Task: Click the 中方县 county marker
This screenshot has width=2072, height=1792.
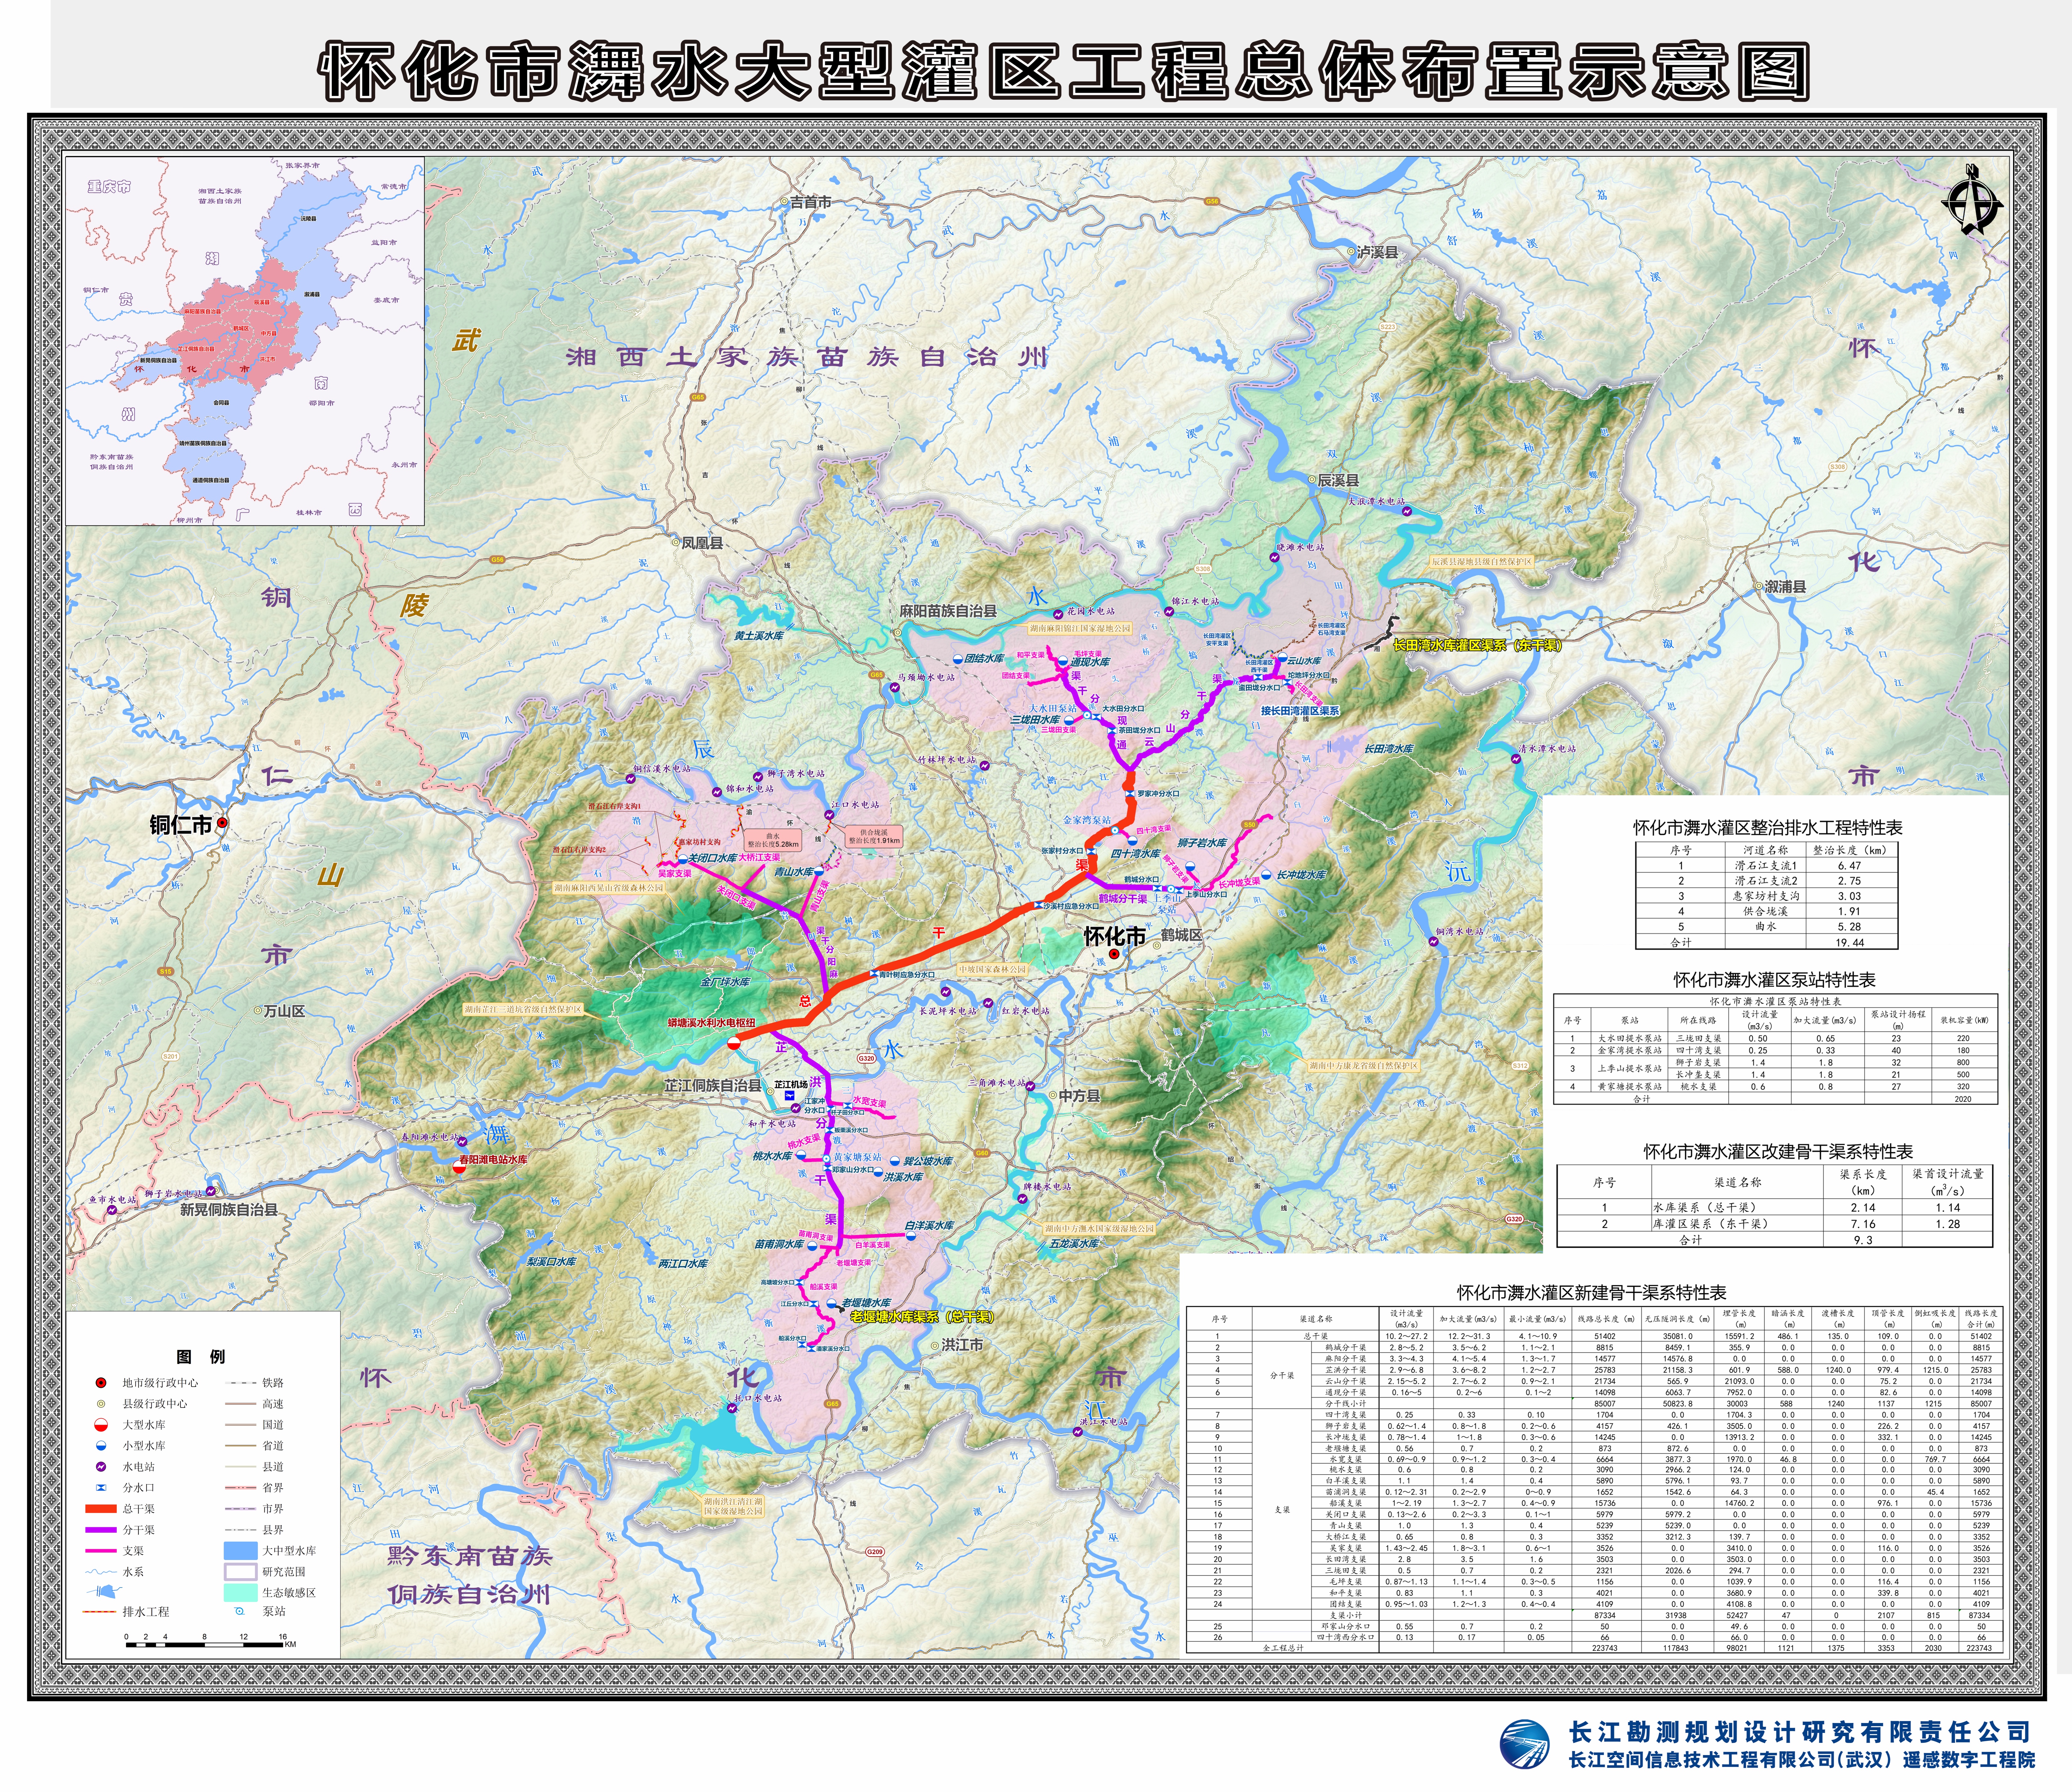Action: coord(1053,1095)
